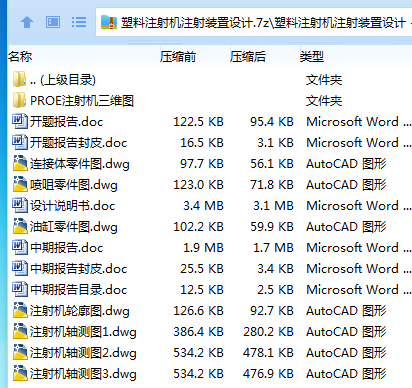The image size is (412, 388).
Task: Click the 280.2 KB compressed size value
Action: tap(268, 332)
